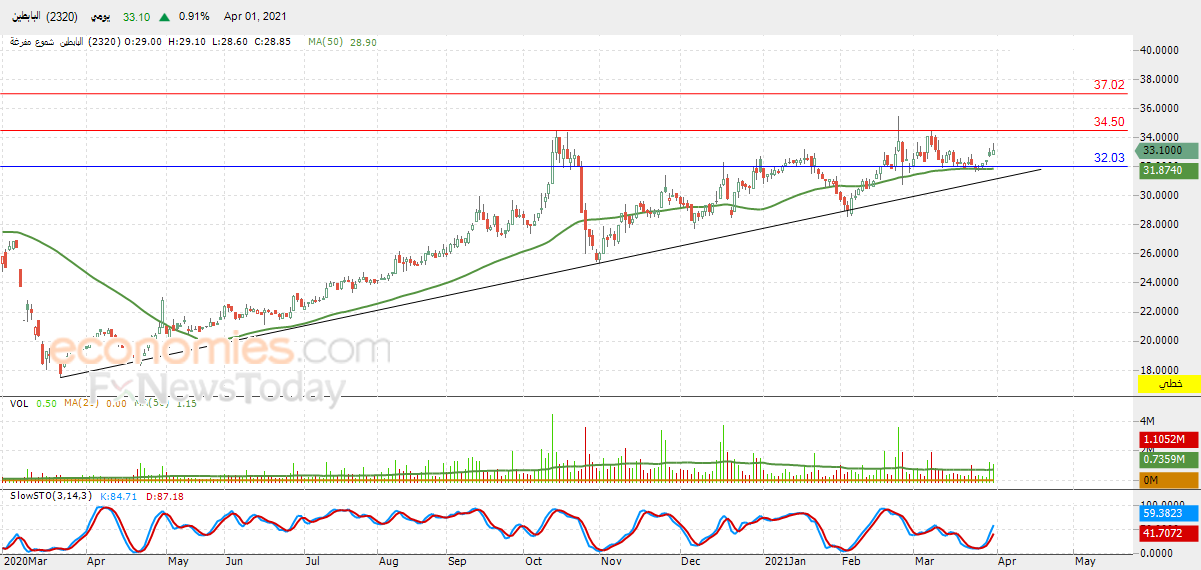
Task: Select the 34.50 red resistance line
Action: coord(564,130)
